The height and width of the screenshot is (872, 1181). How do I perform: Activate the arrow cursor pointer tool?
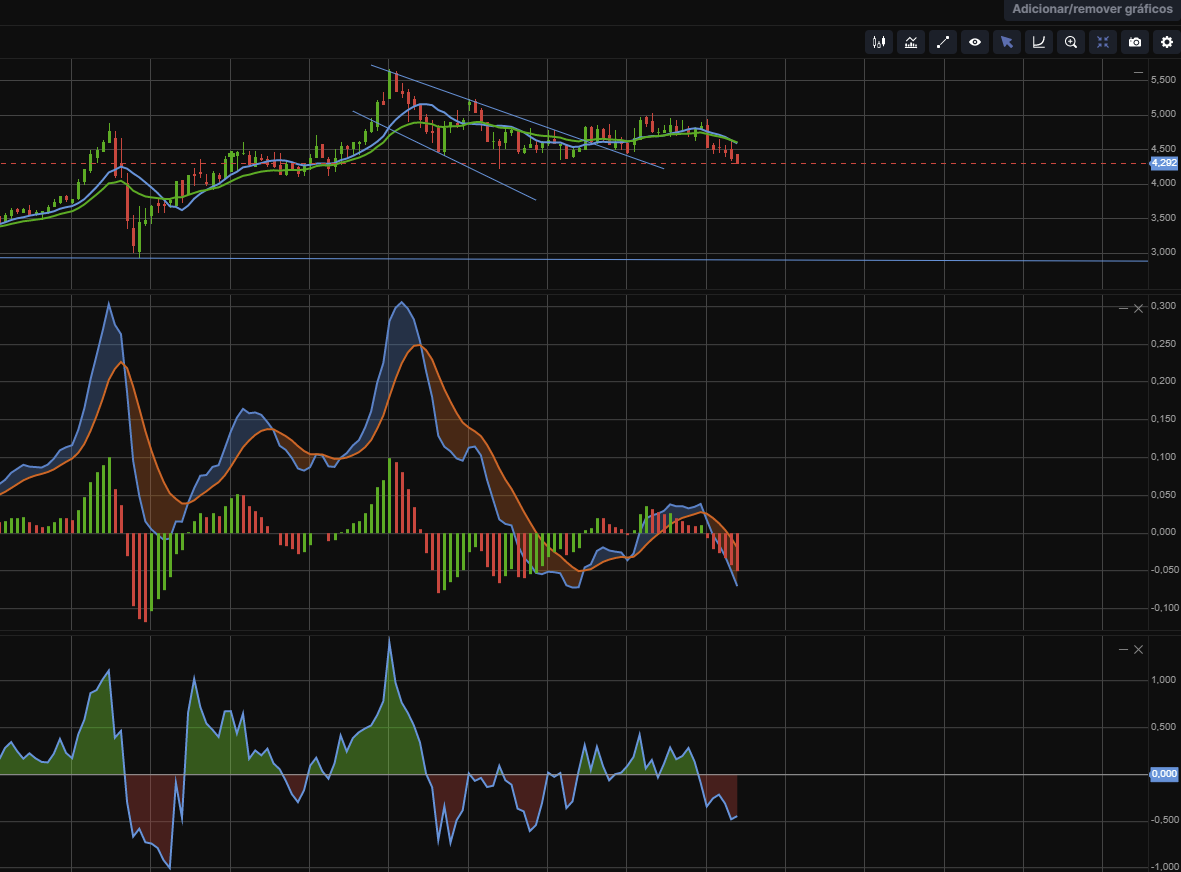tap(1007, 42)
